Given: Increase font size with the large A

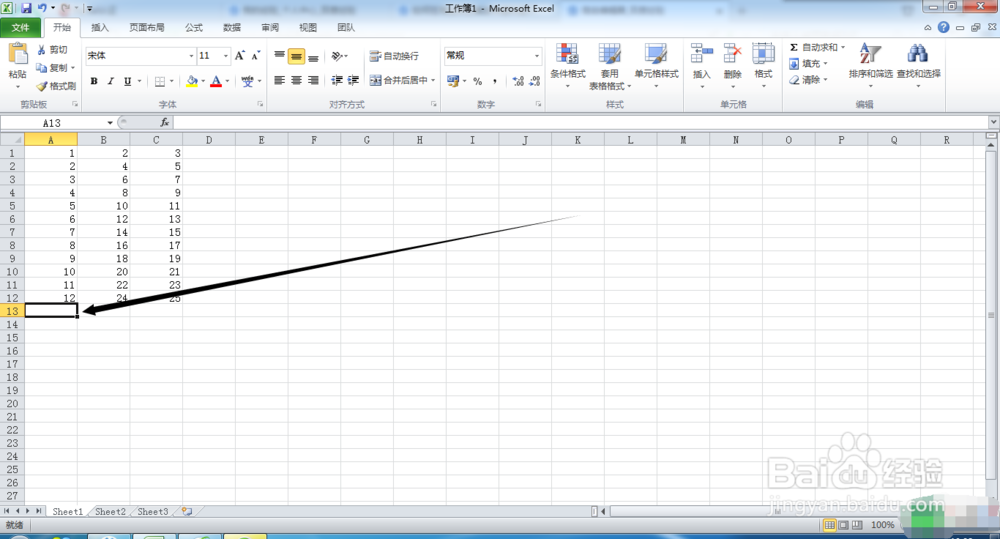Looking at the screenshot, I should (239, 55).
